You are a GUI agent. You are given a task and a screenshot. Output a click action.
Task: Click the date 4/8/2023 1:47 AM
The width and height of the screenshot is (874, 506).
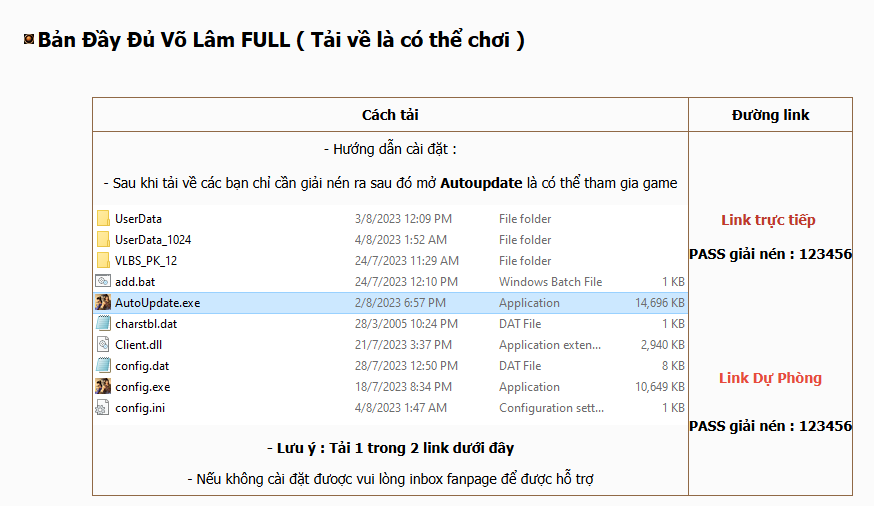click(401, 408)
